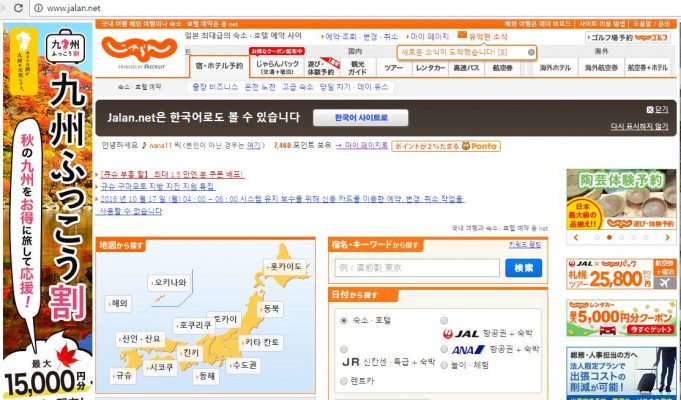Viewport: 681px width, 400px height.
Task: Close the new-message notification popup
Action: (531, 52)
